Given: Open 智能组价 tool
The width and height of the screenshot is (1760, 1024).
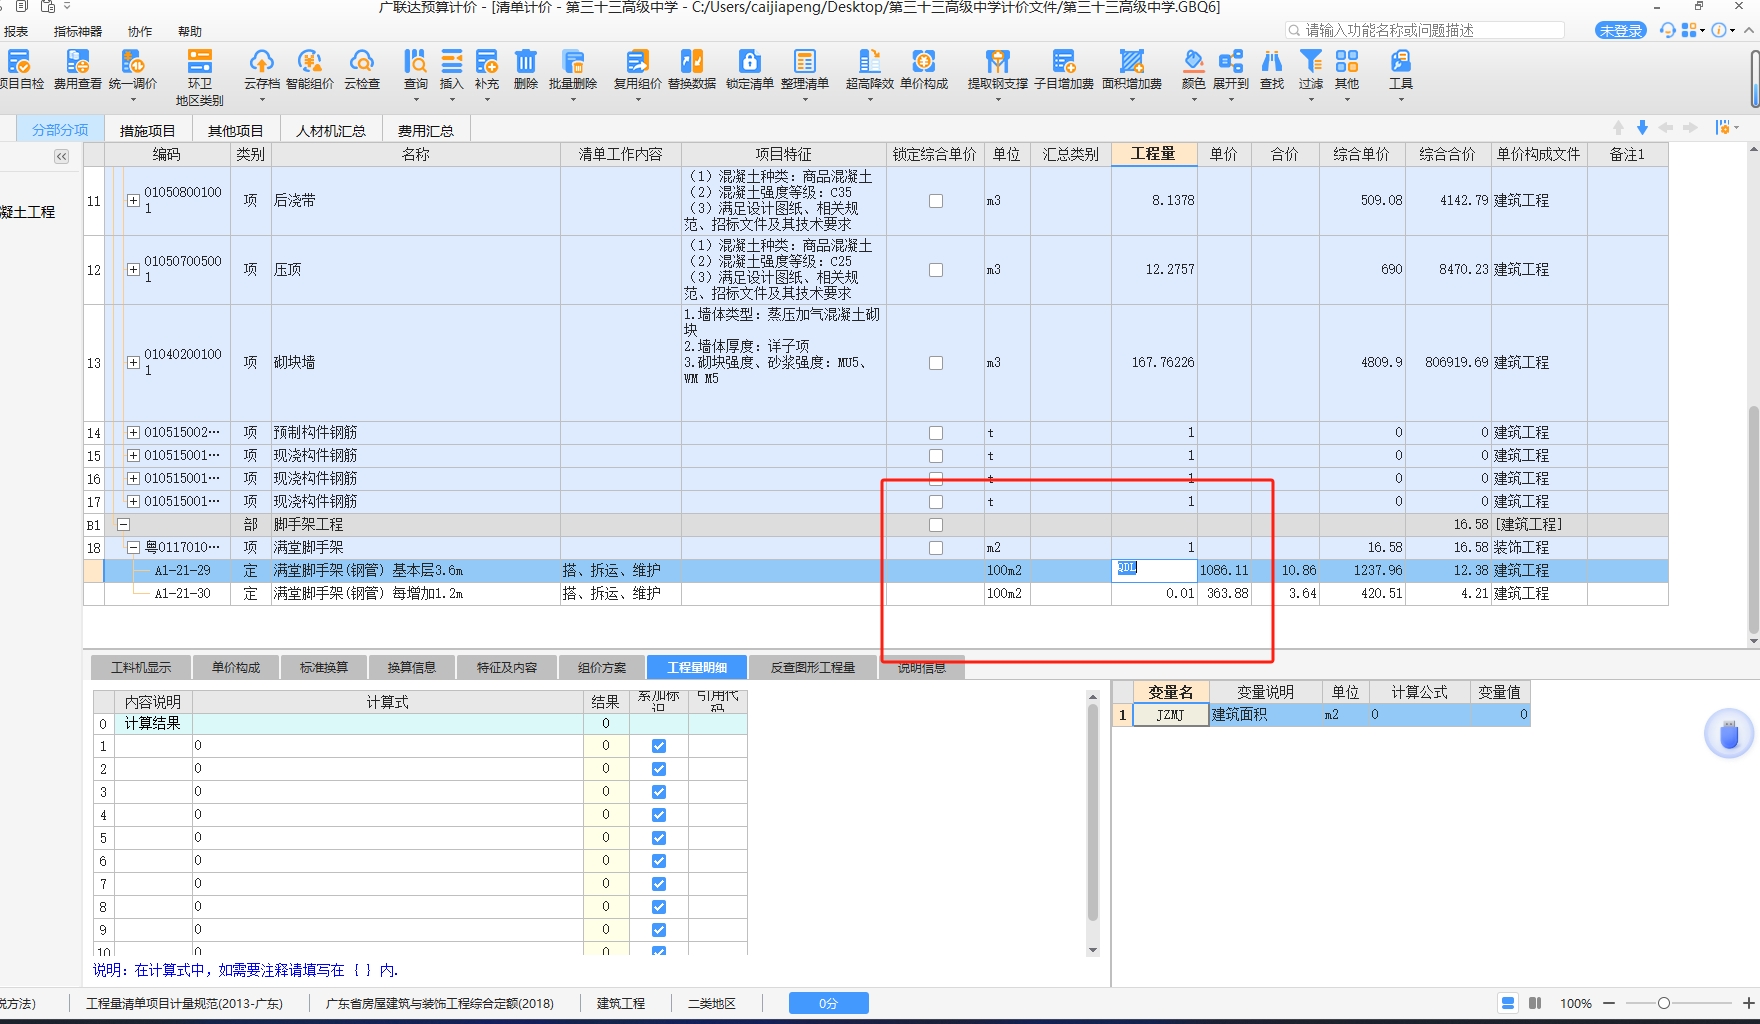Looking at the screenshot, I should 310,69.
